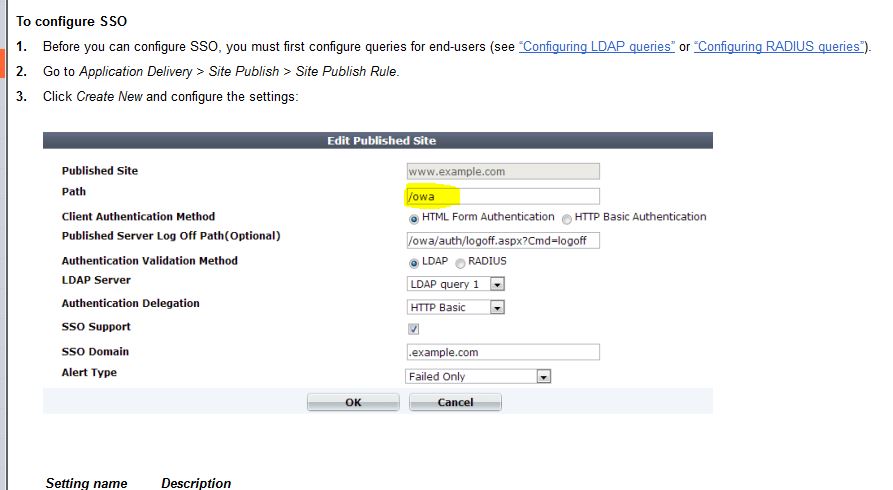
Task: Select HTTP Basic Authentication radio button
Action: 567,218
